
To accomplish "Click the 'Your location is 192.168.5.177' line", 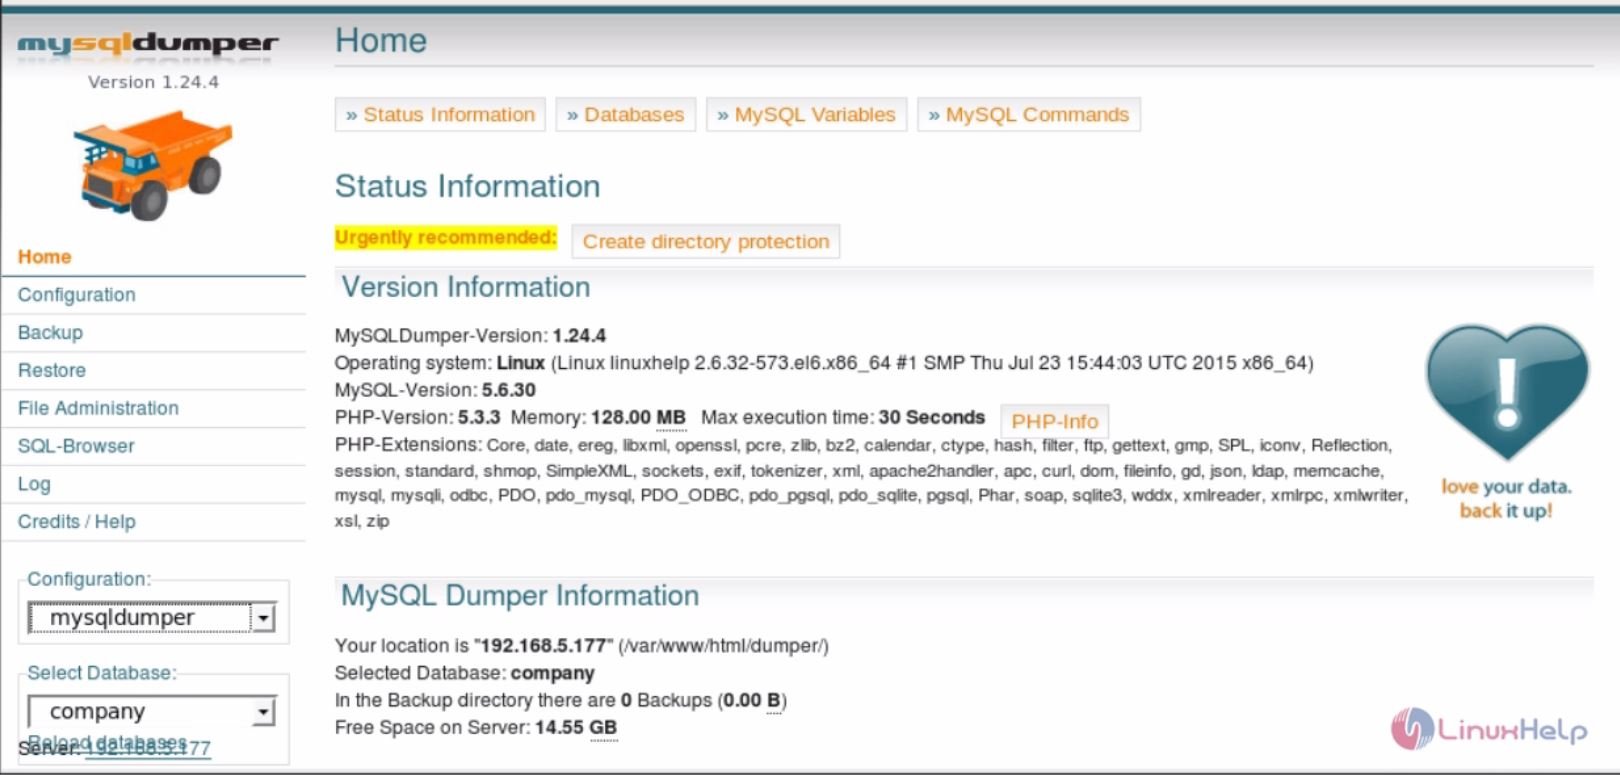I will click(582, 646).
